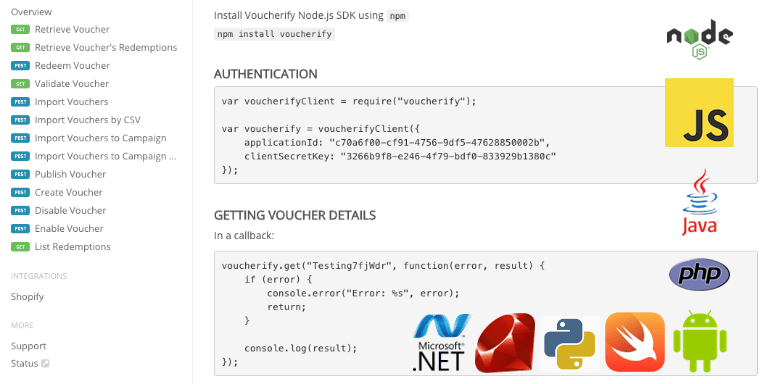
Task: Click the 'npm install voucherify' command
Action: 274,34
